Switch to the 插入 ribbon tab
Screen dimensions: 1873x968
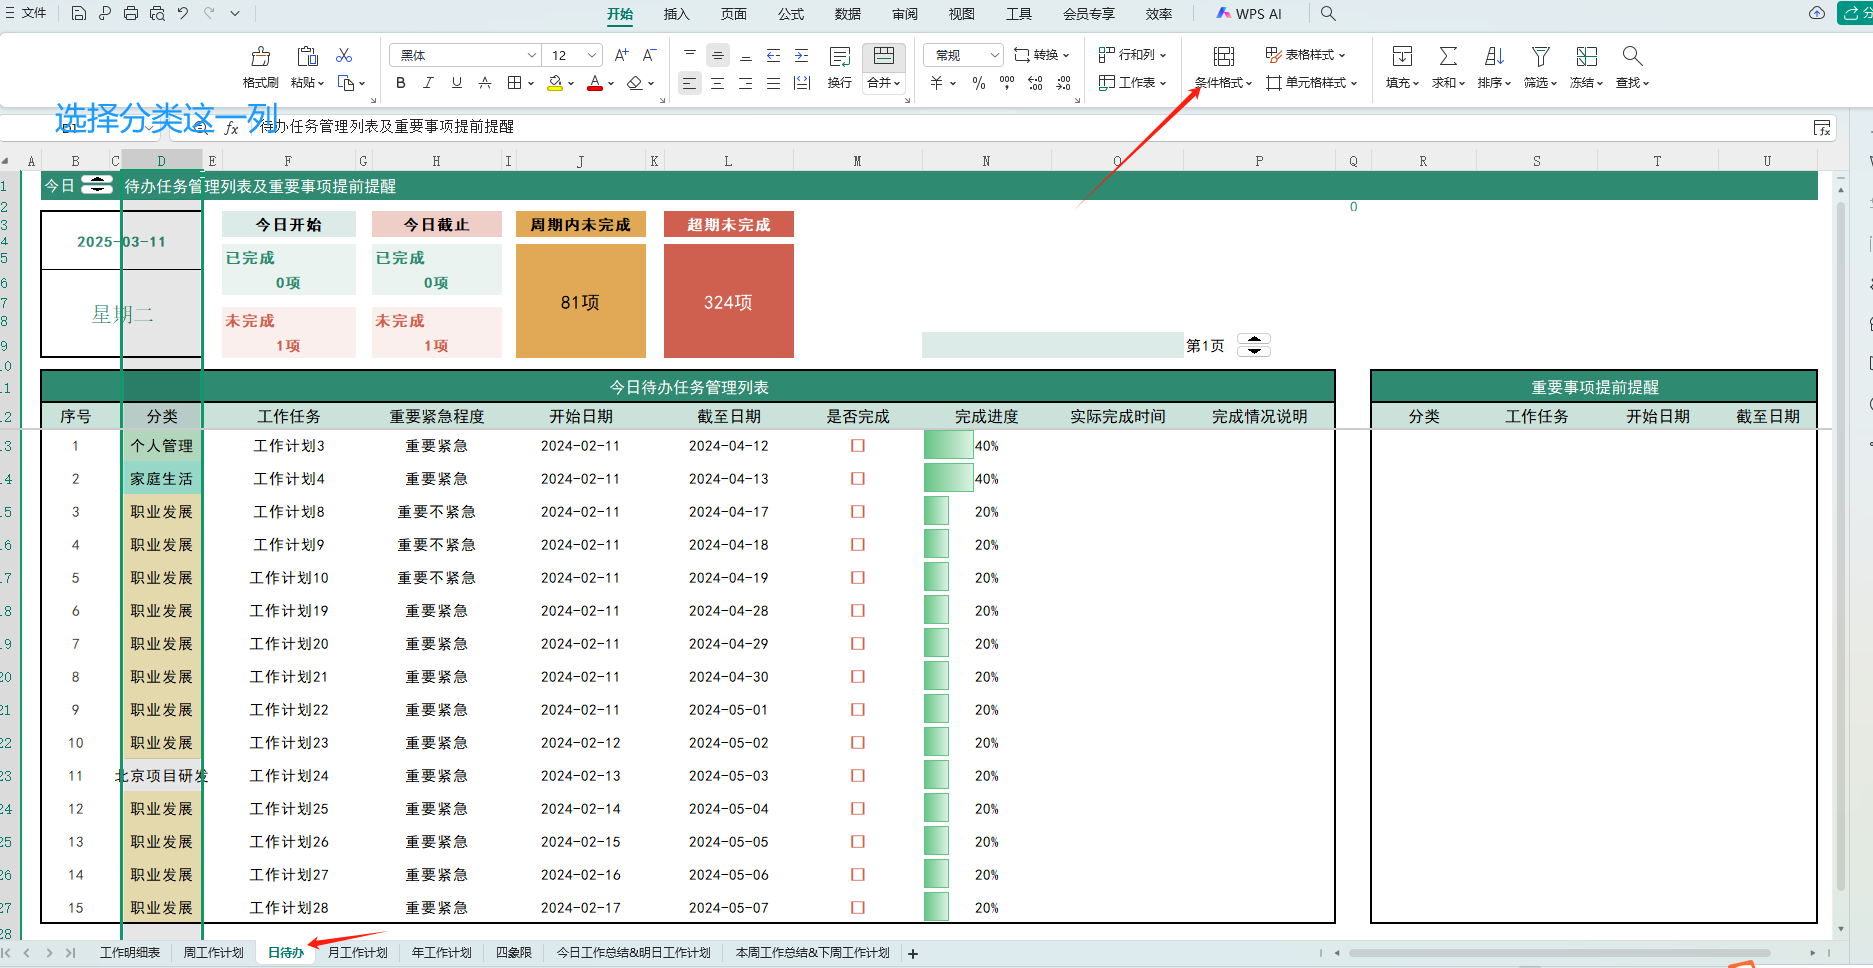677,14
